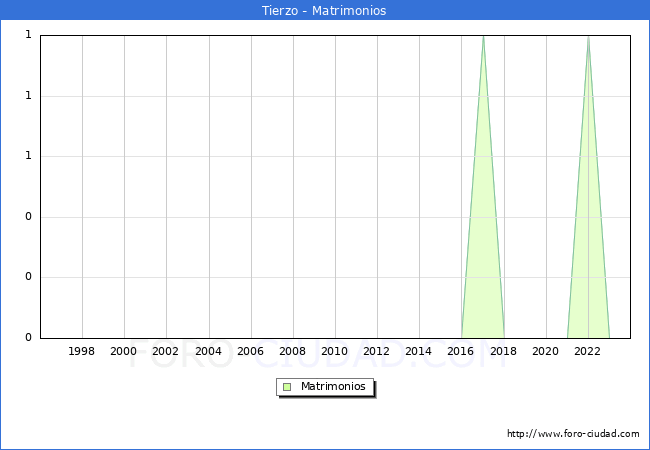Select the 2008 x-axis label
This screenshot has width=650, height=450.
[x=293, y=351]
